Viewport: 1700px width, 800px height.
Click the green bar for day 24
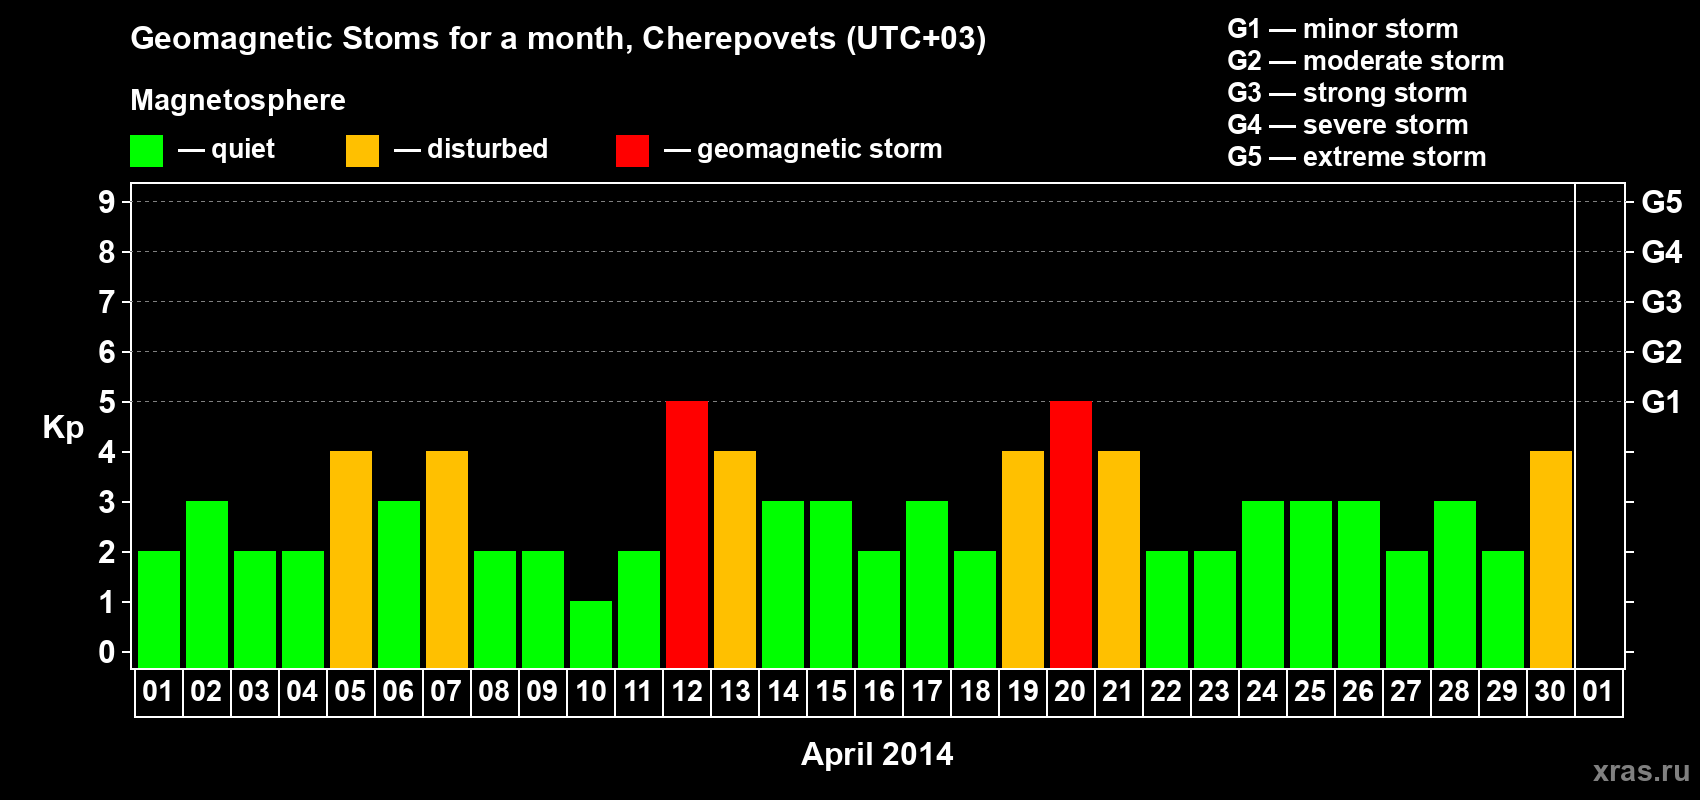1263,585
